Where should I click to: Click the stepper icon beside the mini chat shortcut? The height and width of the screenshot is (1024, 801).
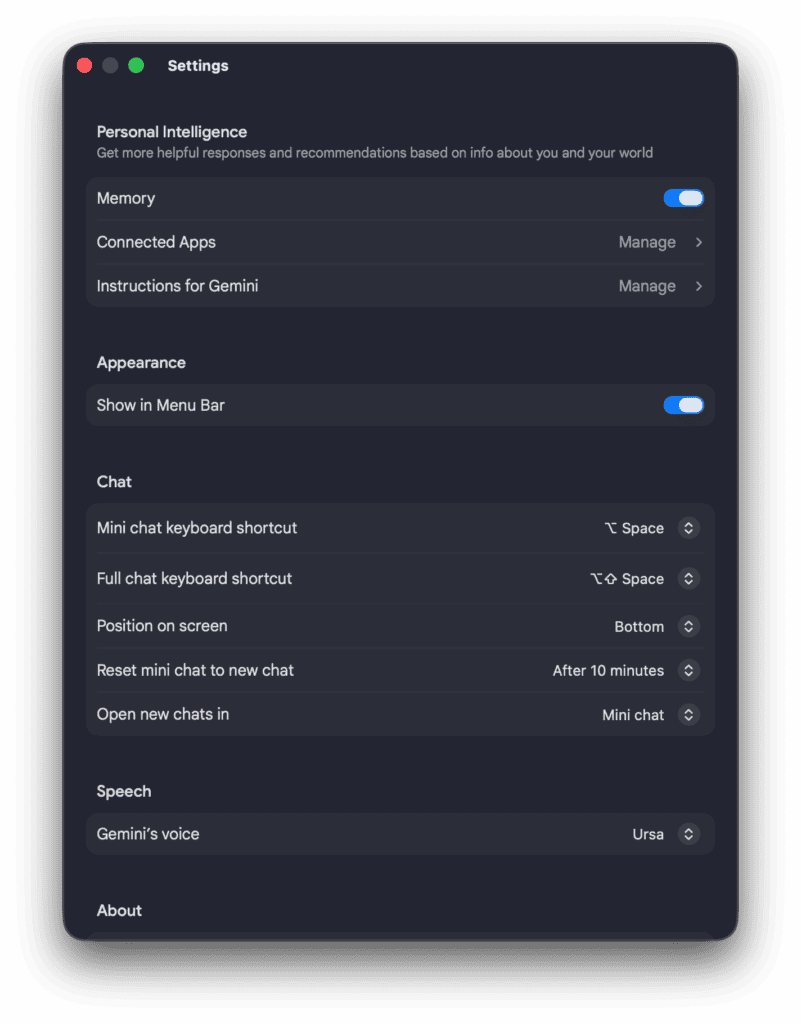(x=688, y=528)
